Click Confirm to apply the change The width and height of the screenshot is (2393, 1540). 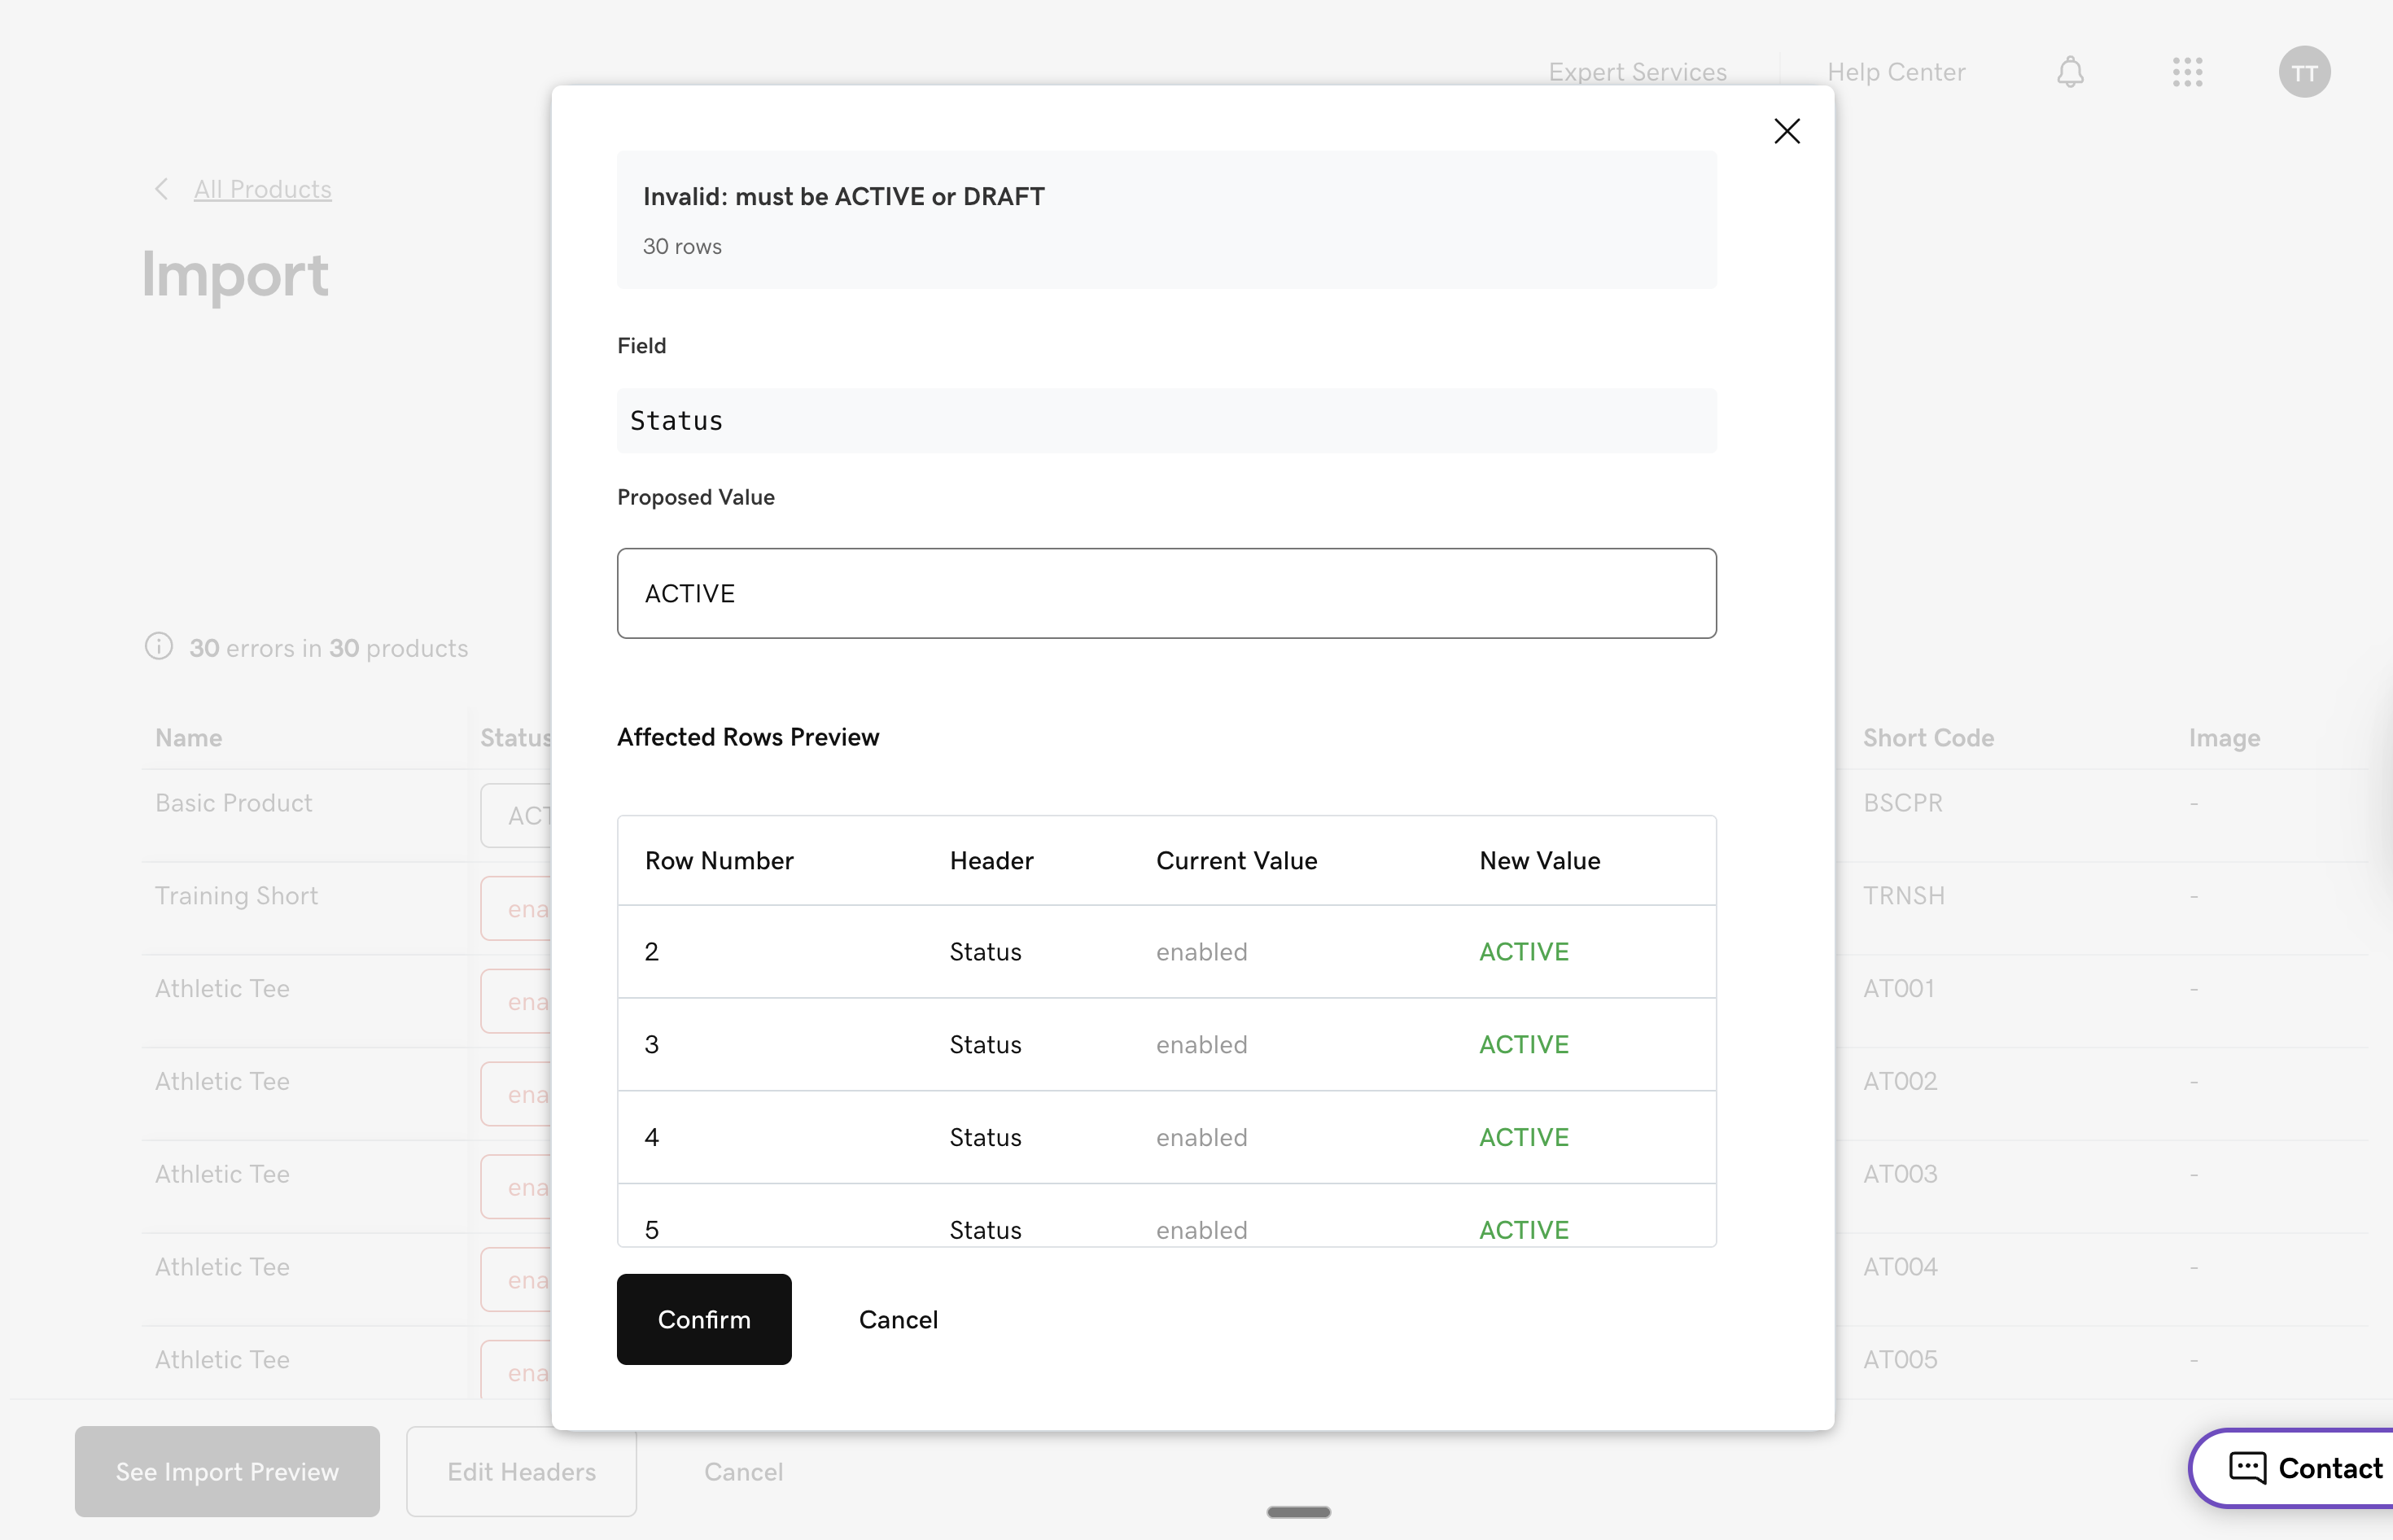pos(704,1319)
